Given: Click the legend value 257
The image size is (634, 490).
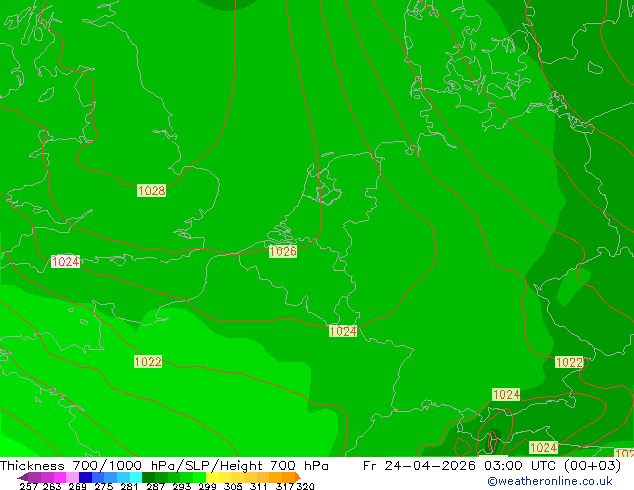Looking at the screenshot, I should 29,486.
